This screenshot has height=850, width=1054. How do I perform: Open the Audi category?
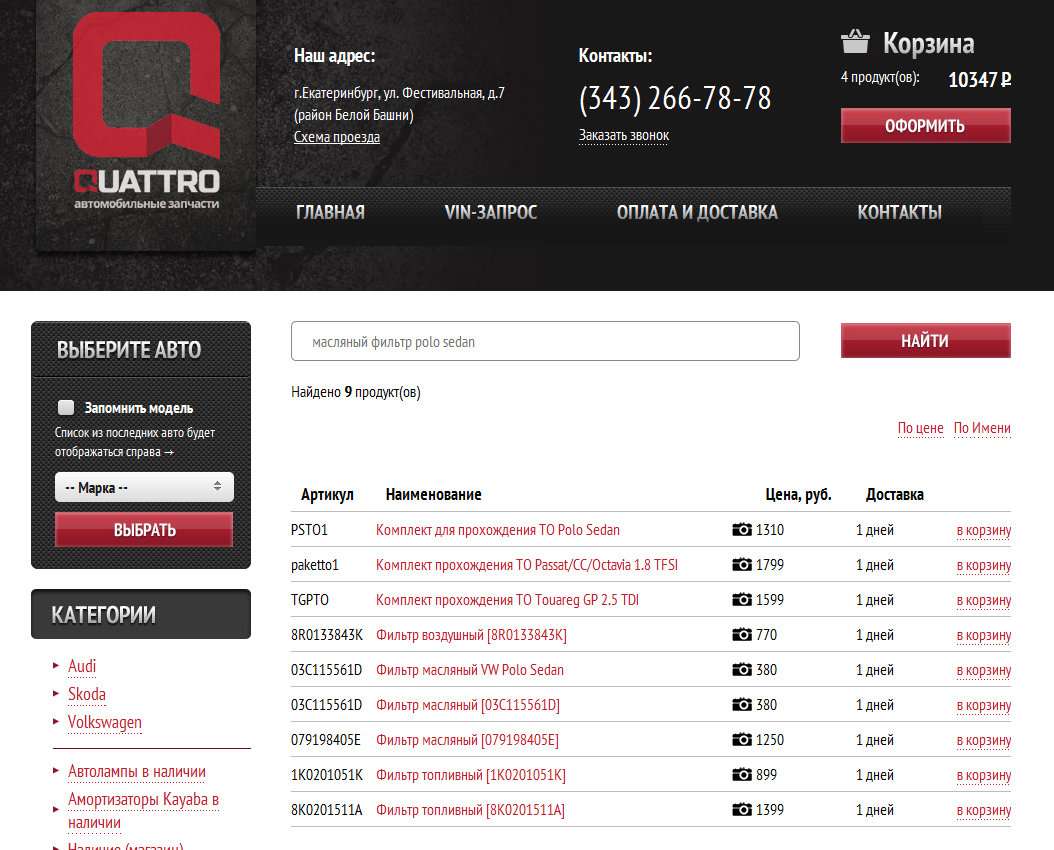pos(82,666)
